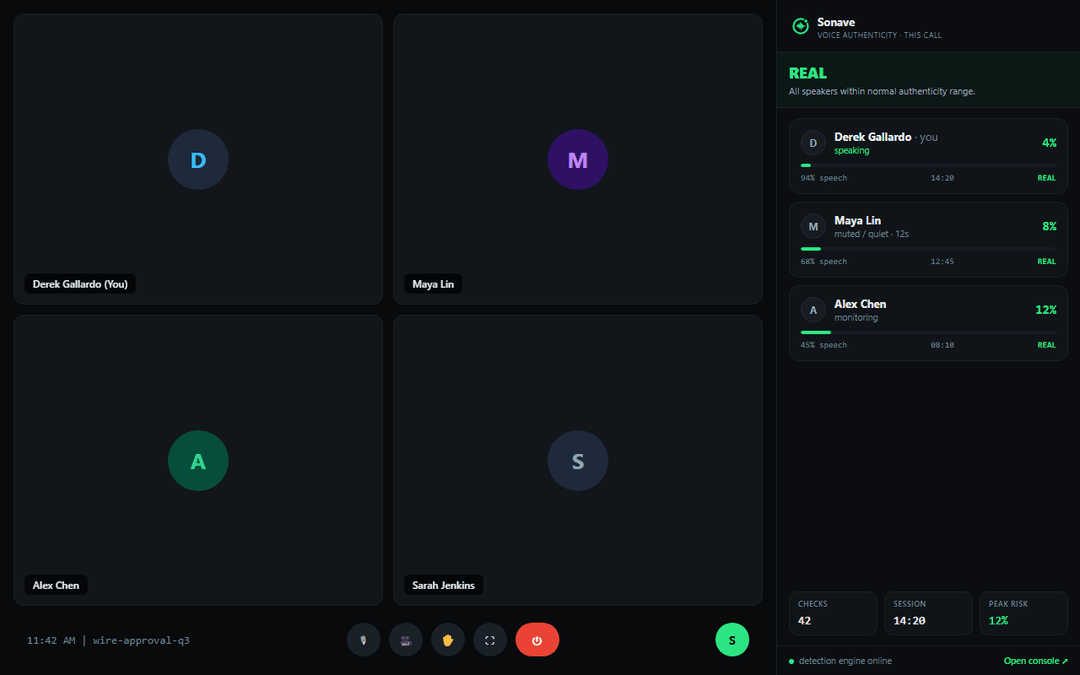Select the Maya Lin speaker card avatar
Screen dimensions: 1080x675
point(813,227)
